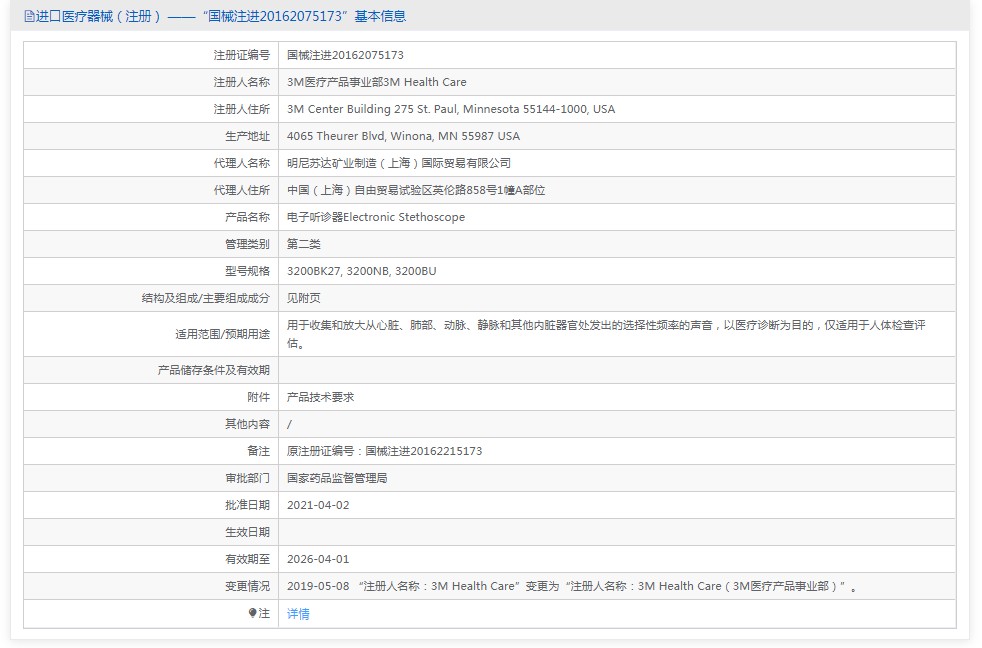This screenshot has width=982, height=648.
Task: Click the attachment value 产品技术要求
Action: (320, 398)
